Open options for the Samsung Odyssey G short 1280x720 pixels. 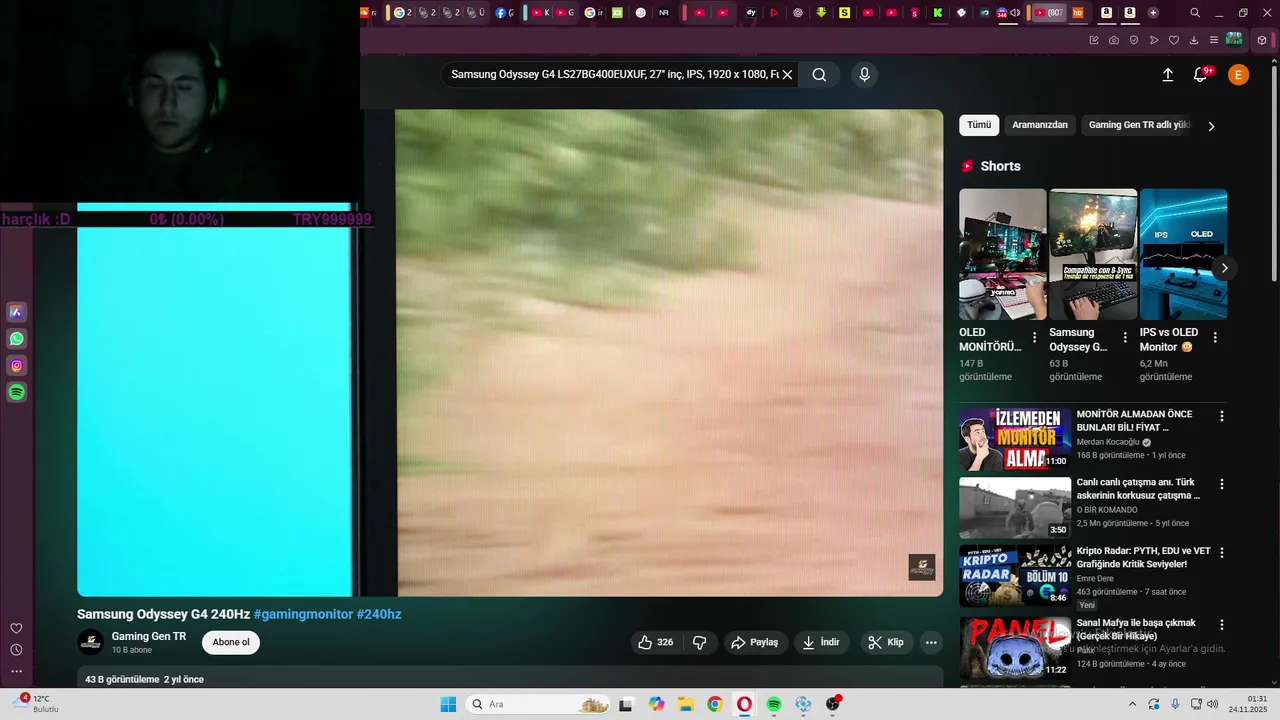[x=1125, y=338]
